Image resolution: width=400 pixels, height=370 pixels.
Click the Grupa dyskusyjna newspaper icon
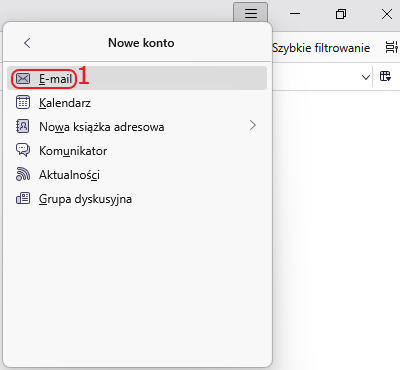(x=23, y=198)
